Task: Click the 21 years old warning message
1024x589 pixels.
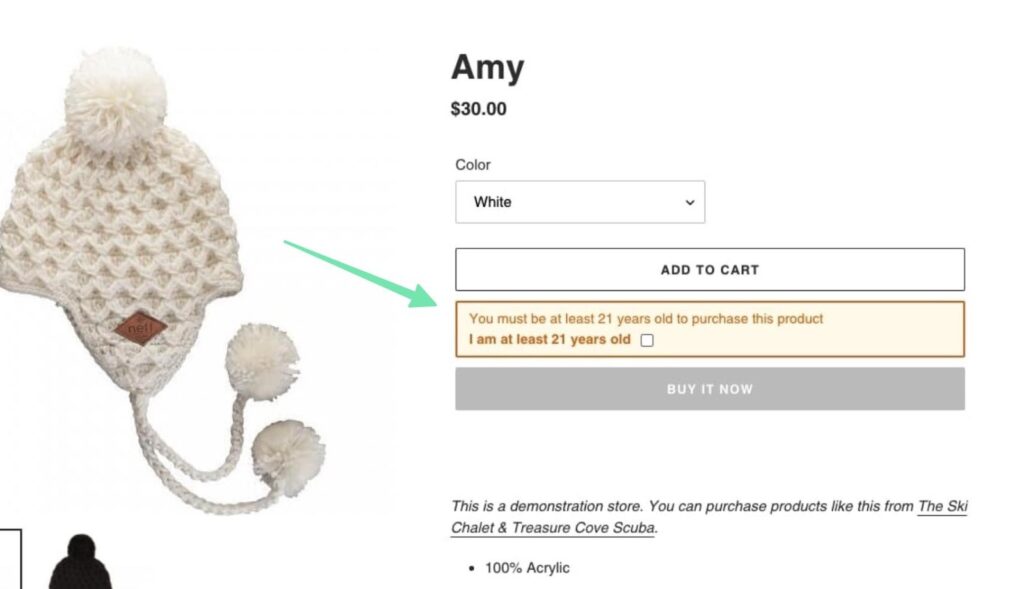Action: point(645,319)
